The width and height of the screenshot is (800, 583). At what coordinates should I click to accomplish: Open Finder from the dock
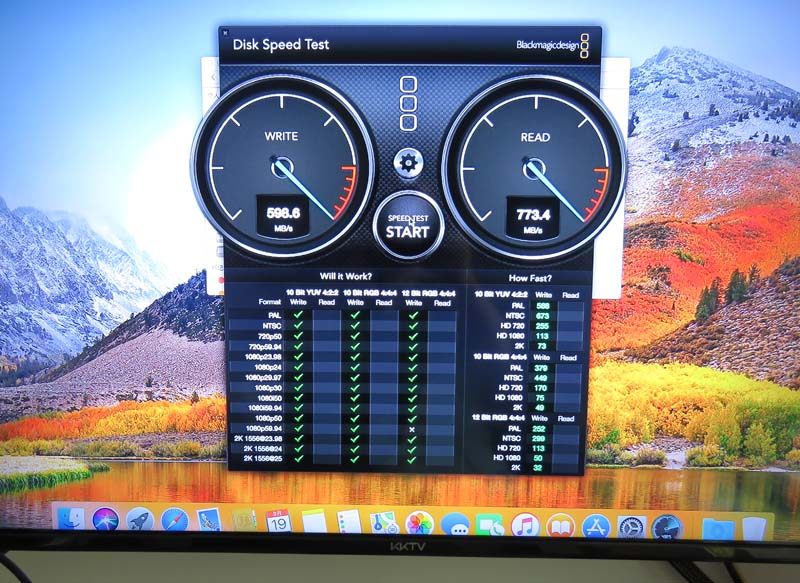(x=70, y=523)
